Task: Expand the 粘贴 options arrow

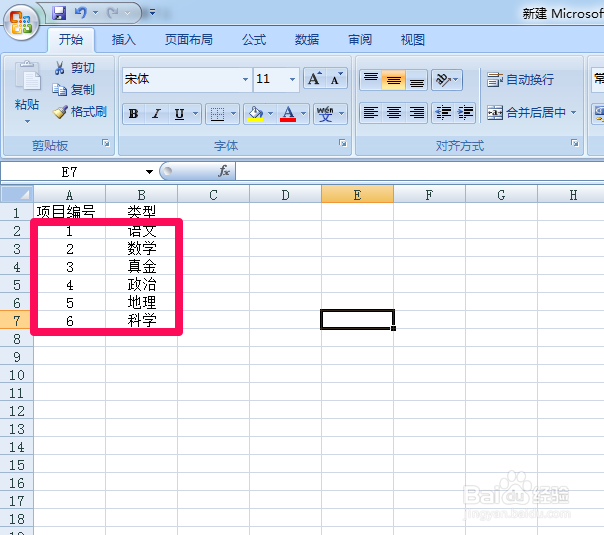Action: point(27,121)
